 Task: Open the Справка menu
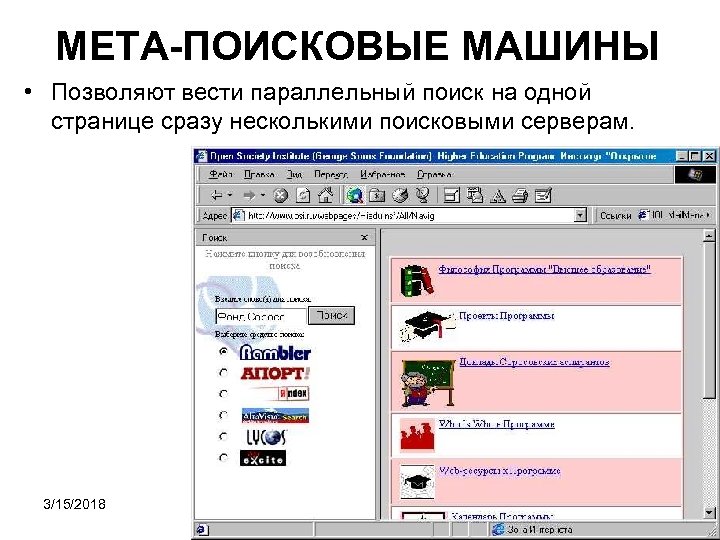coord(434,174)
